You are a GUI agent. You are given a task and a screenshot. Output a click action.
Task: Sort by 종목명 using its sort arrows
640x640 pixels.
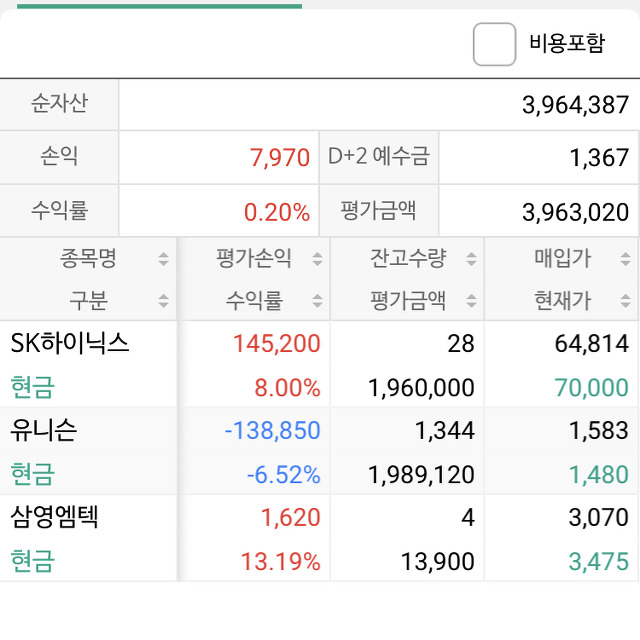163,260
